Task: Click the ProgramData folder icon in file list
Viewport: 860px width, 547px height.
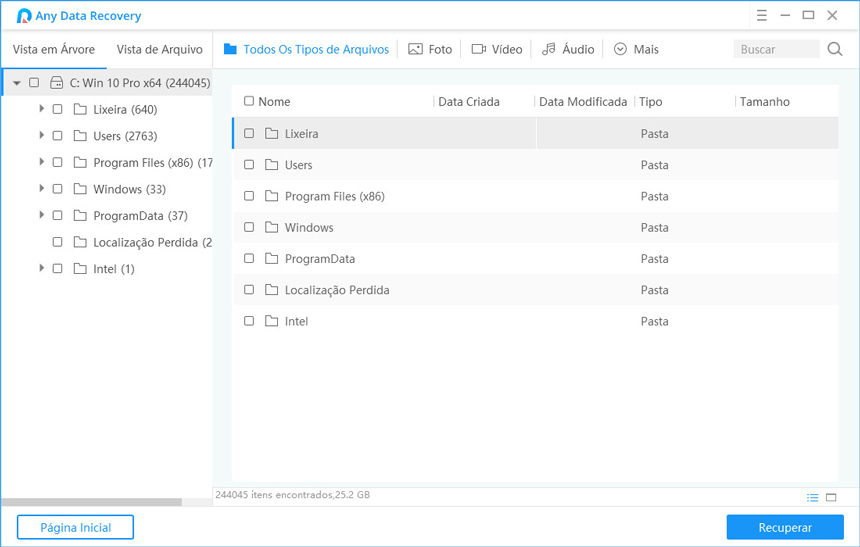Action: (271, 258)
